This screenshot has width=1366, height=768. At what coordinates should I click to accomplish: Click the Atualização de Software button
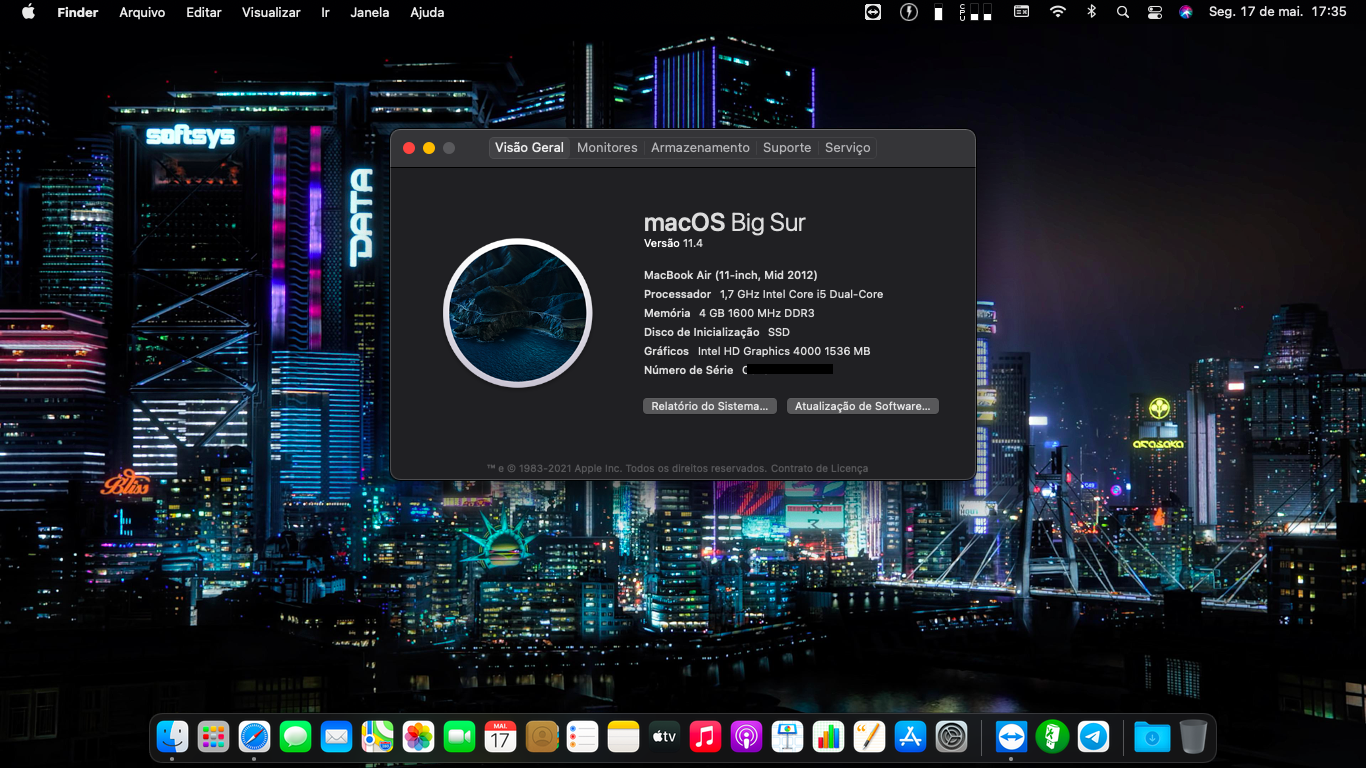(x=862, y=406)
